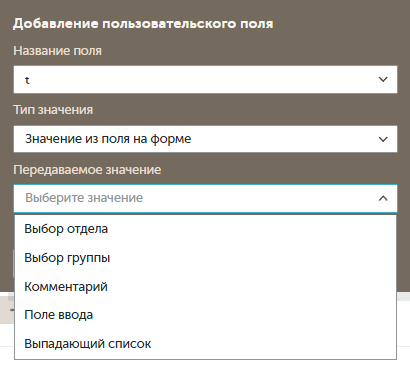Screen dimensions: 410x365
Task: Click the 'Тип значения' label text
Action: click(53, 110)
